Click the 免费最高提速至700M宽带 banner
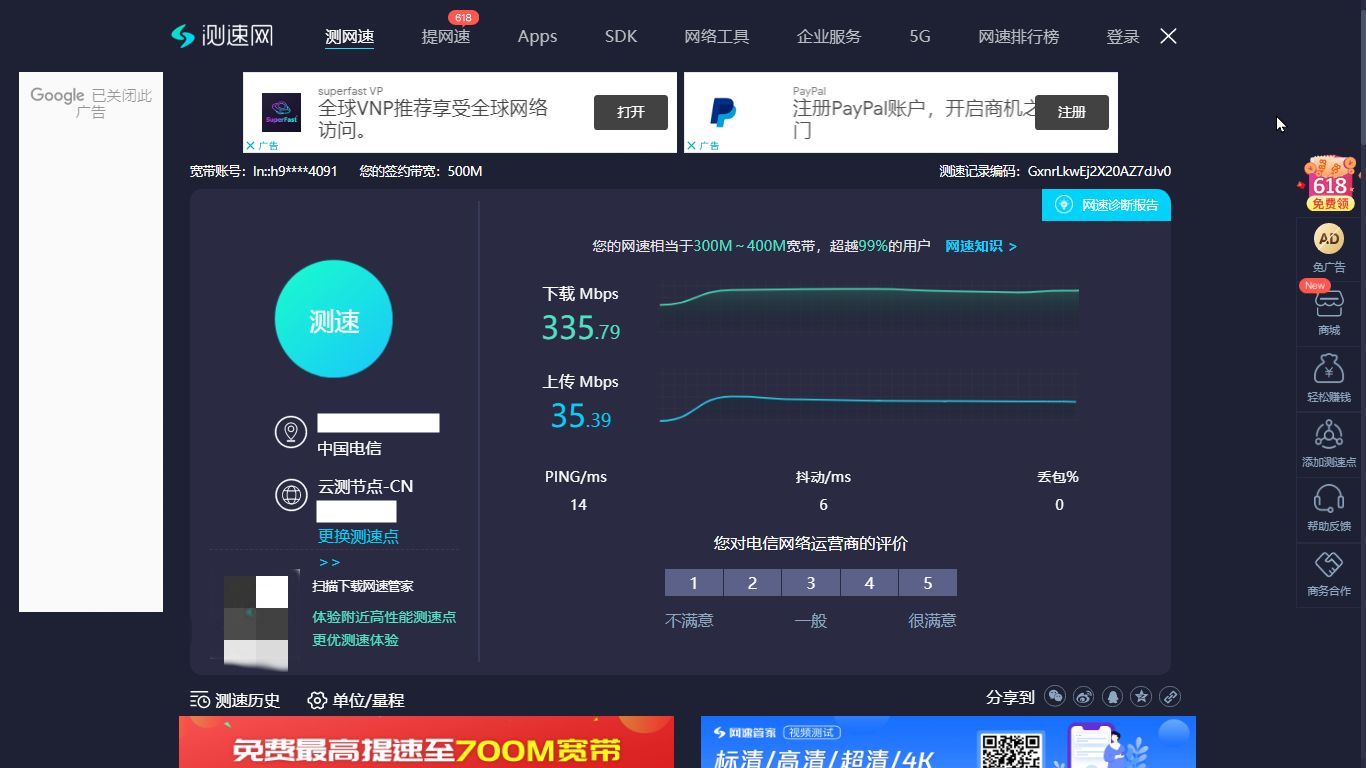This screenshot has height=768, width=1366. coord(426,743)
